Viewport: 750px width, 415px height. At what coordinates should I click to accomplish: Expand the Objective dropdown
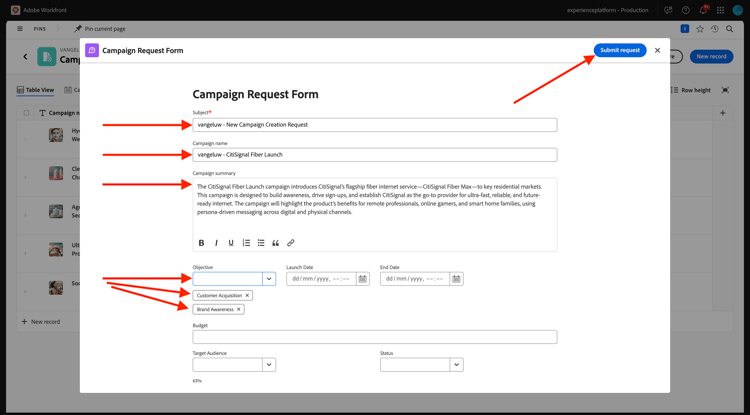coord(269,279)
